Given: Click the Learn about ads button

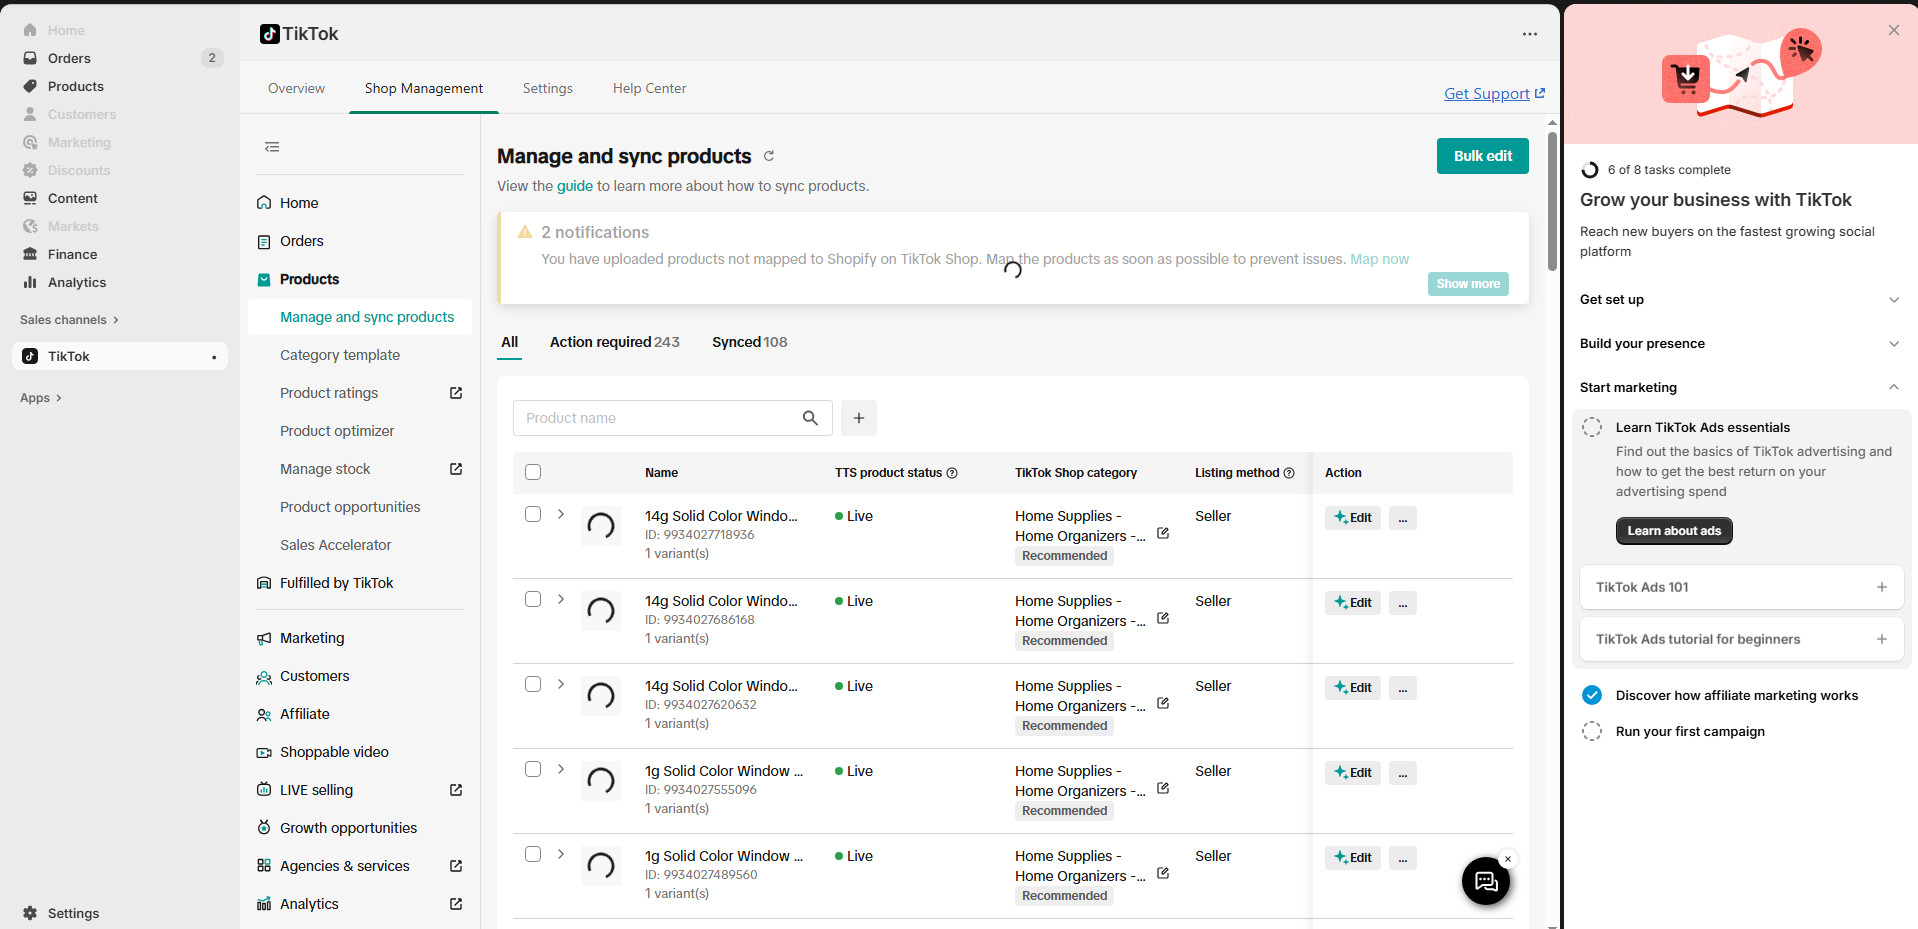Looking at the screenshot, I should [x=1674, y=531].
